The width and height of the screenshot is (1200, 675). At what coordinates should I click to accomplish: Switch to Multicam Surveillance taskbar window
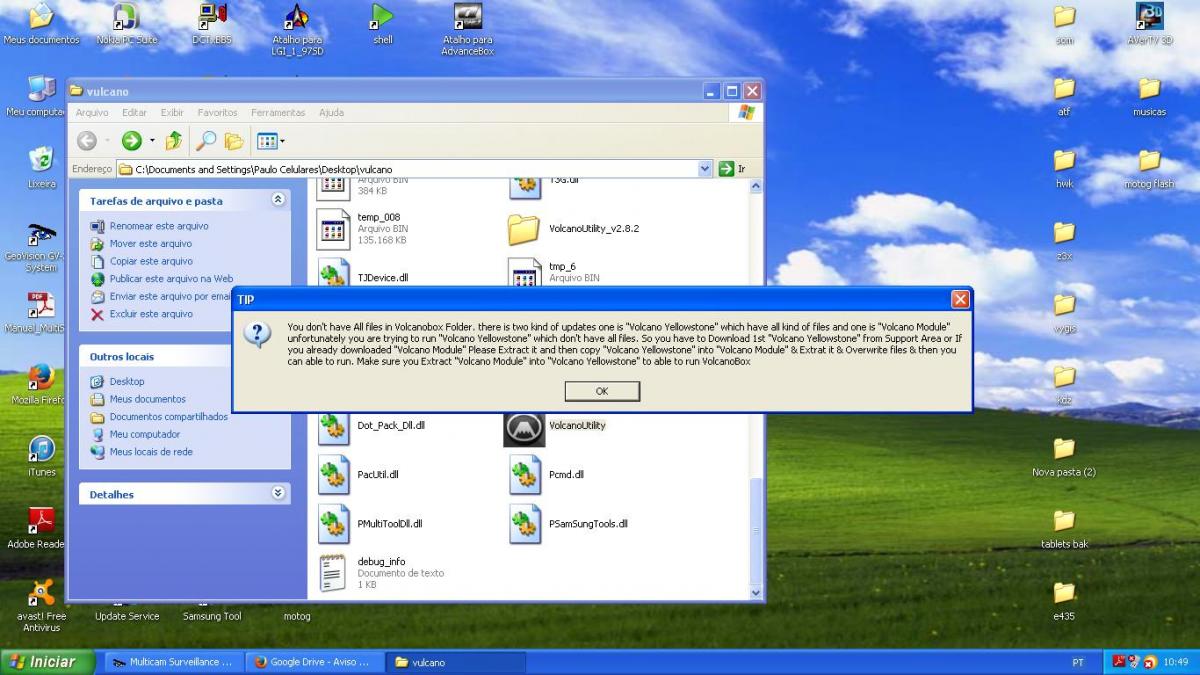point(174,662)
